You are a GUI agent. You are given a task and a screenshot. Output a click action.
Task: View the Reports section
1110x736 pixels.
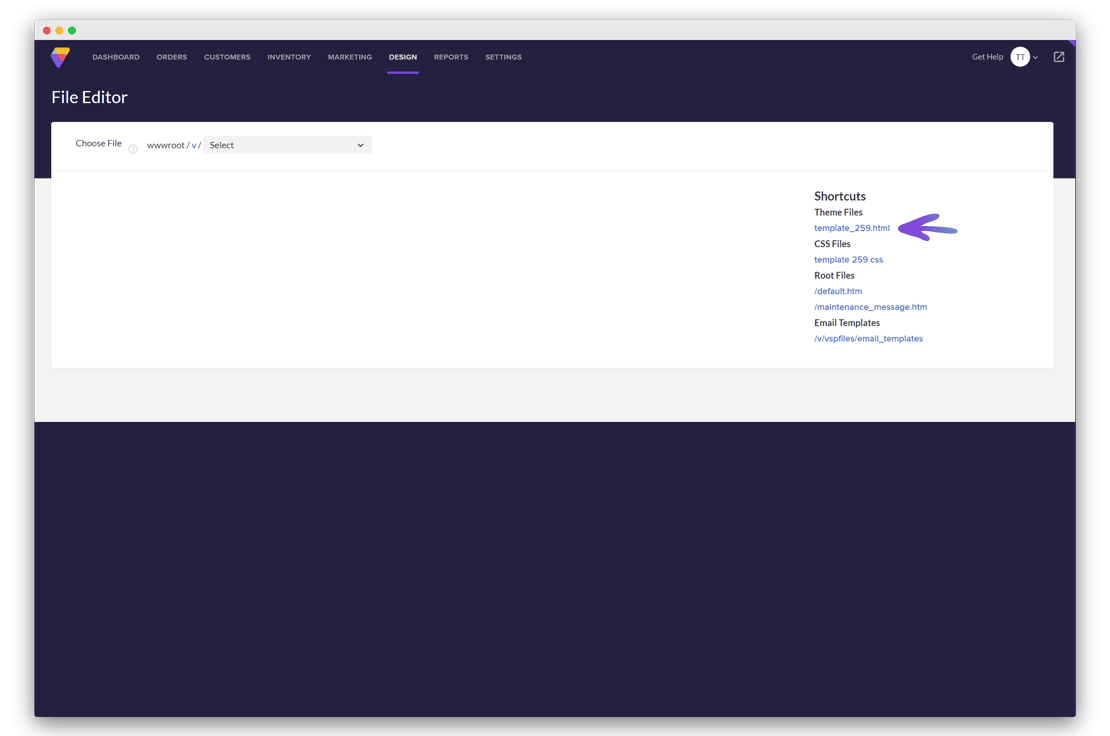click(450, 57)
